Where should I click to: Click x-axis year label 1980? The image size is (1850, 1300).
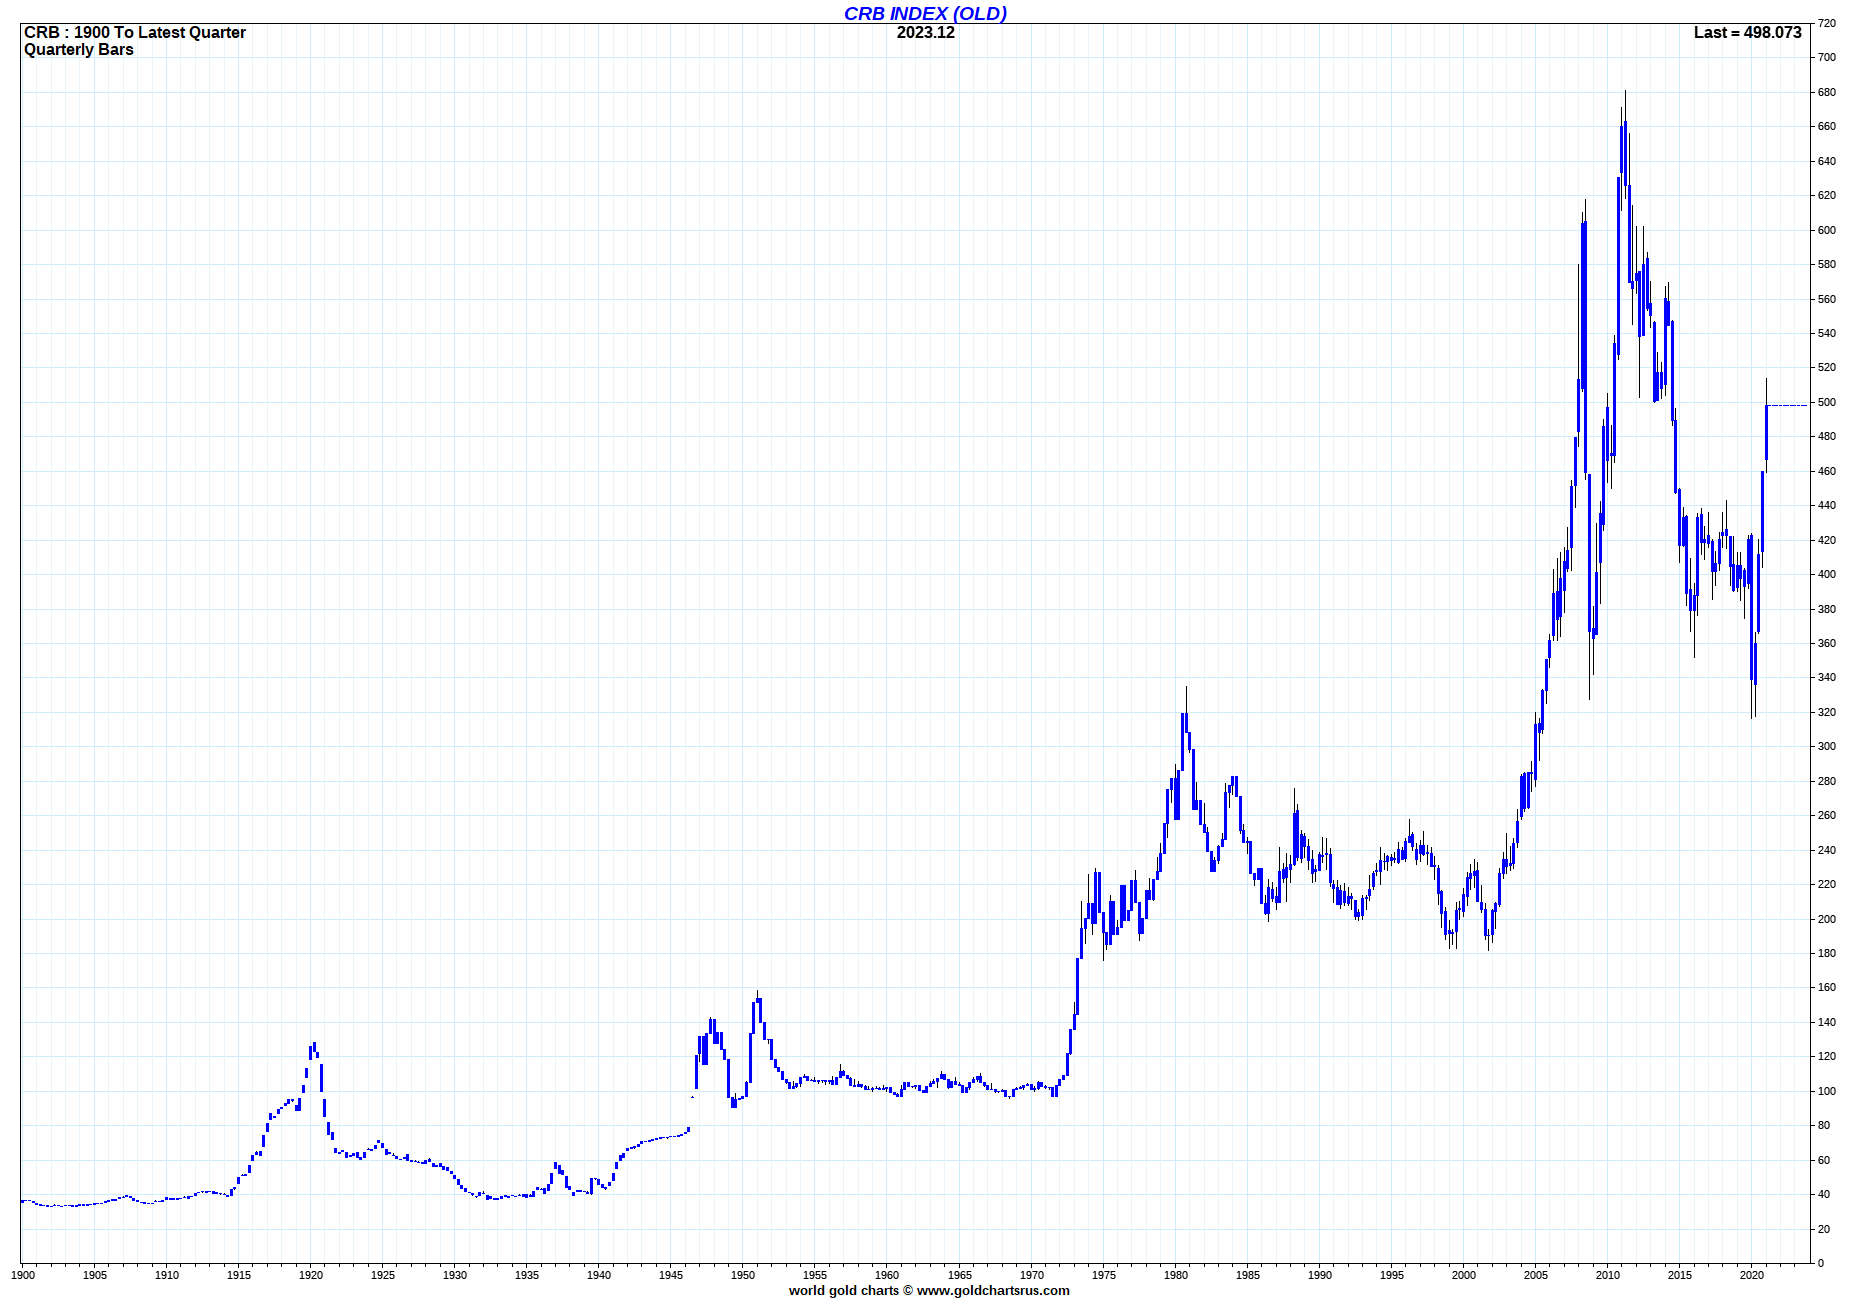point(1176,1274)
